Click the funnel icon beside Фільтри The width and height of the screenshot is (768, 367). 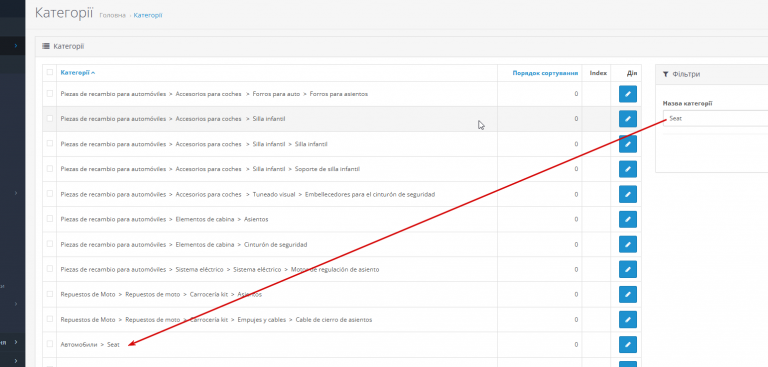pos(665,74)
